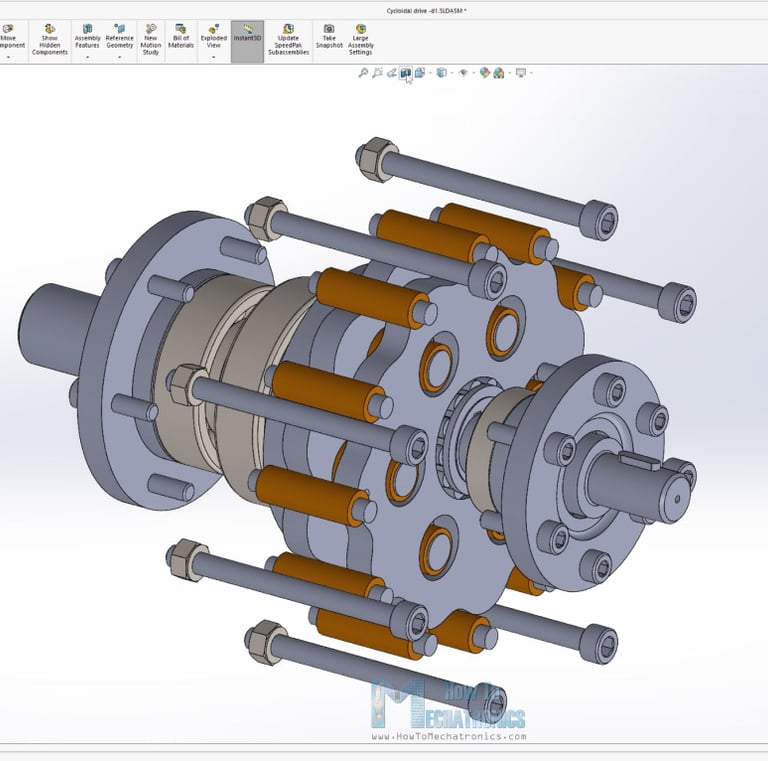This screenshot has height=761, width=768.
Task: Expand the Reference Geometry dropdown arrow
Action: (120, 58)
